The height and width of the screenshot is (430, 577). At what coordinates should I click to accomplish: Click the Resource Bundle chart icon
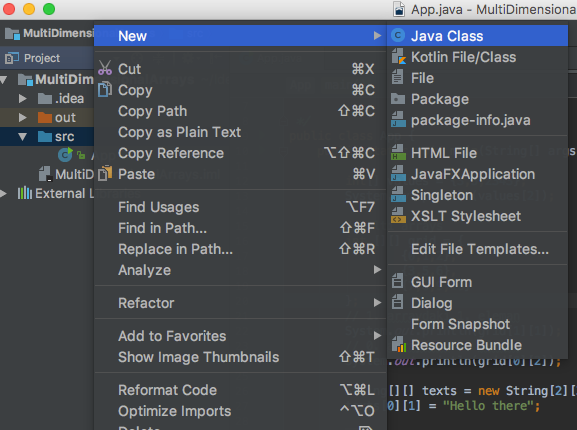tap(399, 345)
